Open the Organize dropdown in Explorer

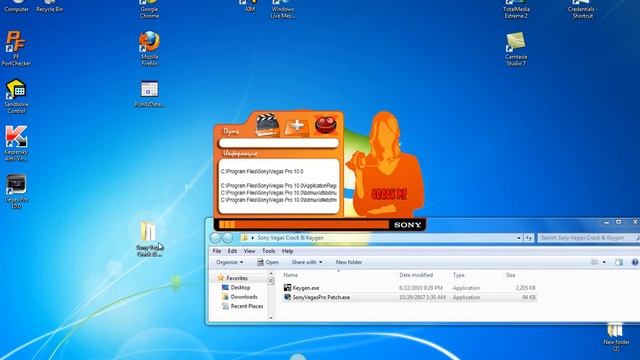(x=229, y=262)
